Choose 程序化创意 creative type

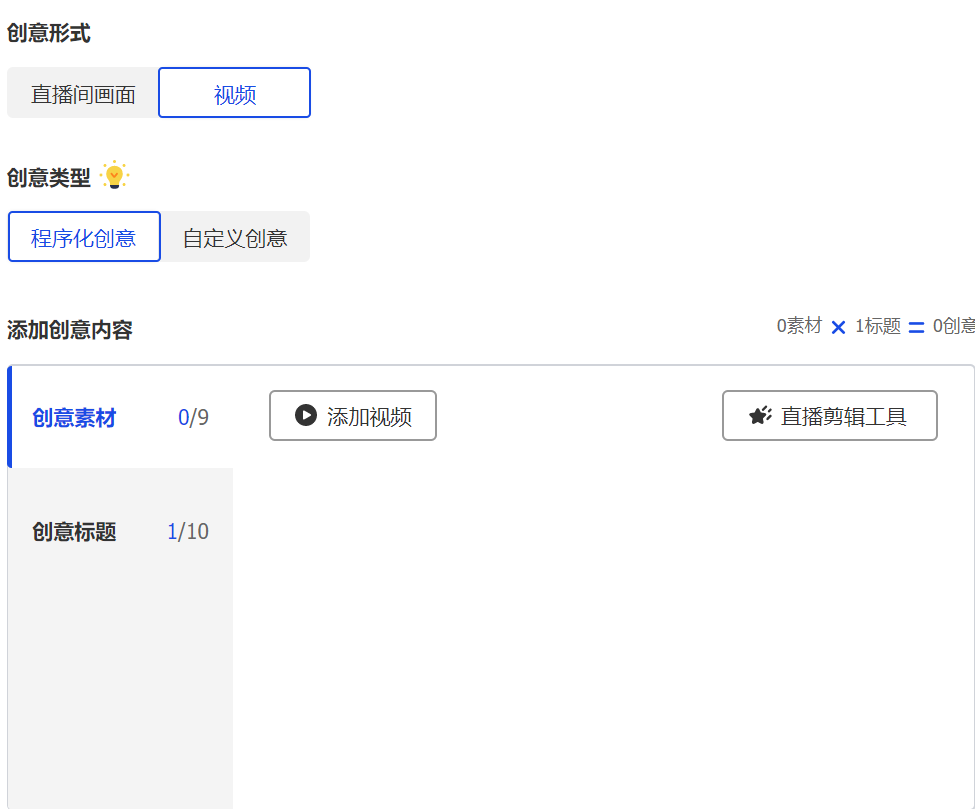tap(84, 237)
